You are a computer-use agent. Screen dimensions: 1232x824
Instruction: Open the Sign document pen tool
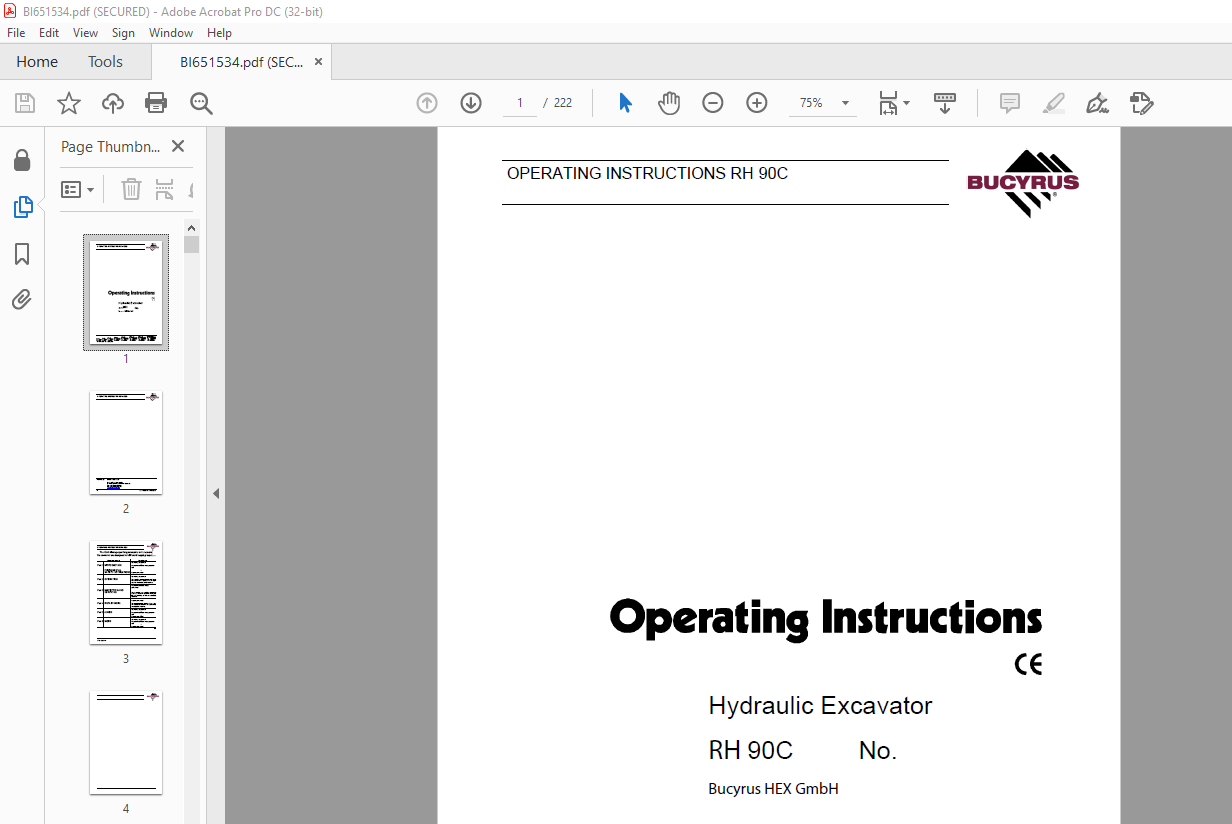pyautogui.click(x=1098, y=103)
